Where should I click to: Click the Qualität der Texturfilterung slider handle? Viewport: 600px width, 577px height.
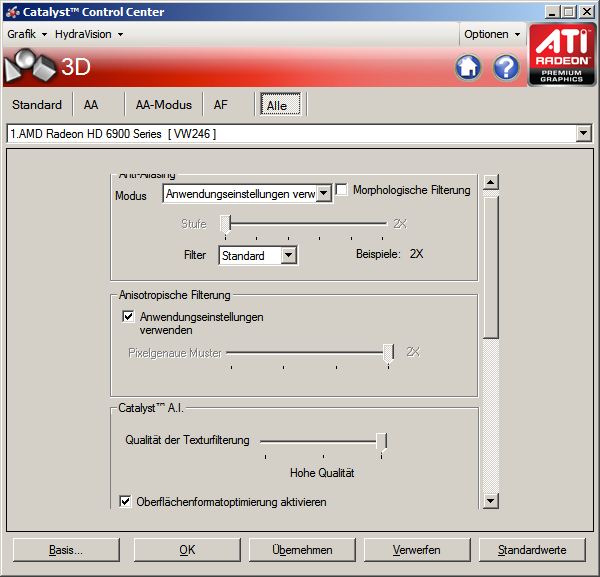382,442
